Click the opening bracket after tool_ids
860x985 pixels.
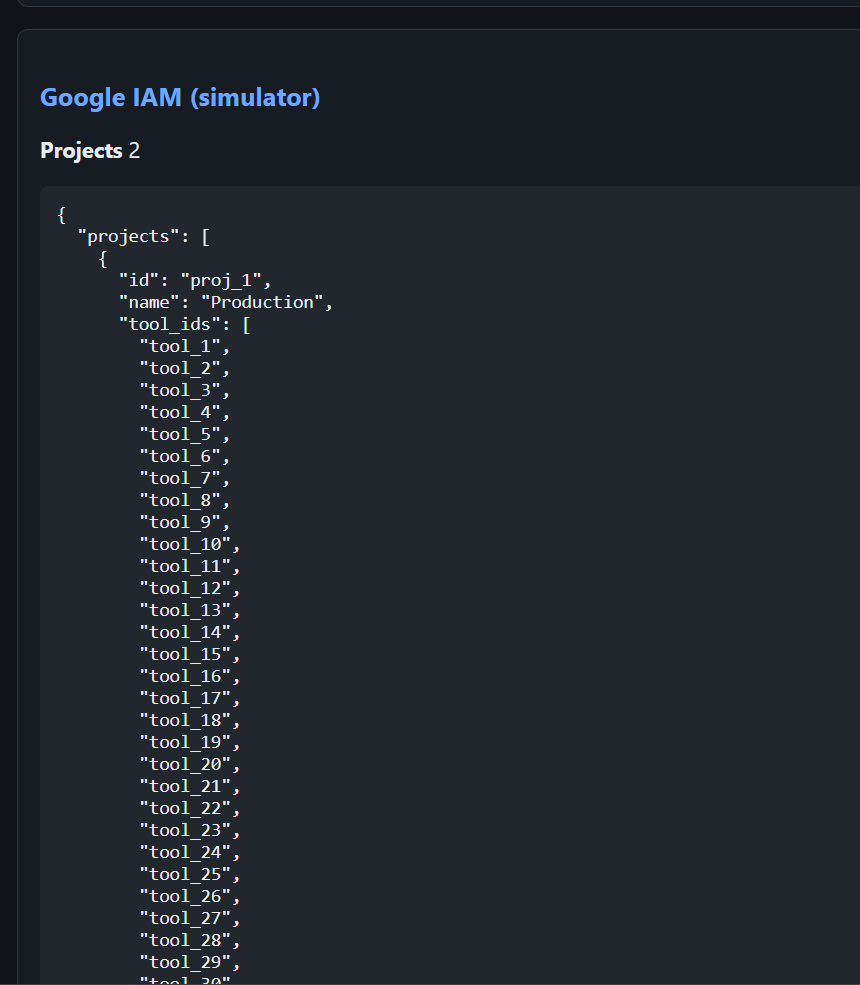(x=246, y=323)
